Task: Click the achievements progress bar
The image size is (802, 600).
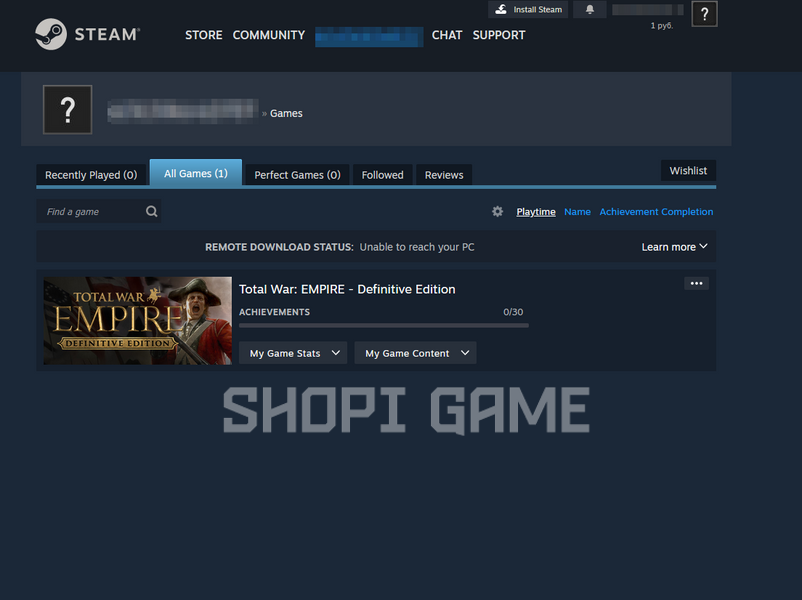Action: click(x=384, y=325)
